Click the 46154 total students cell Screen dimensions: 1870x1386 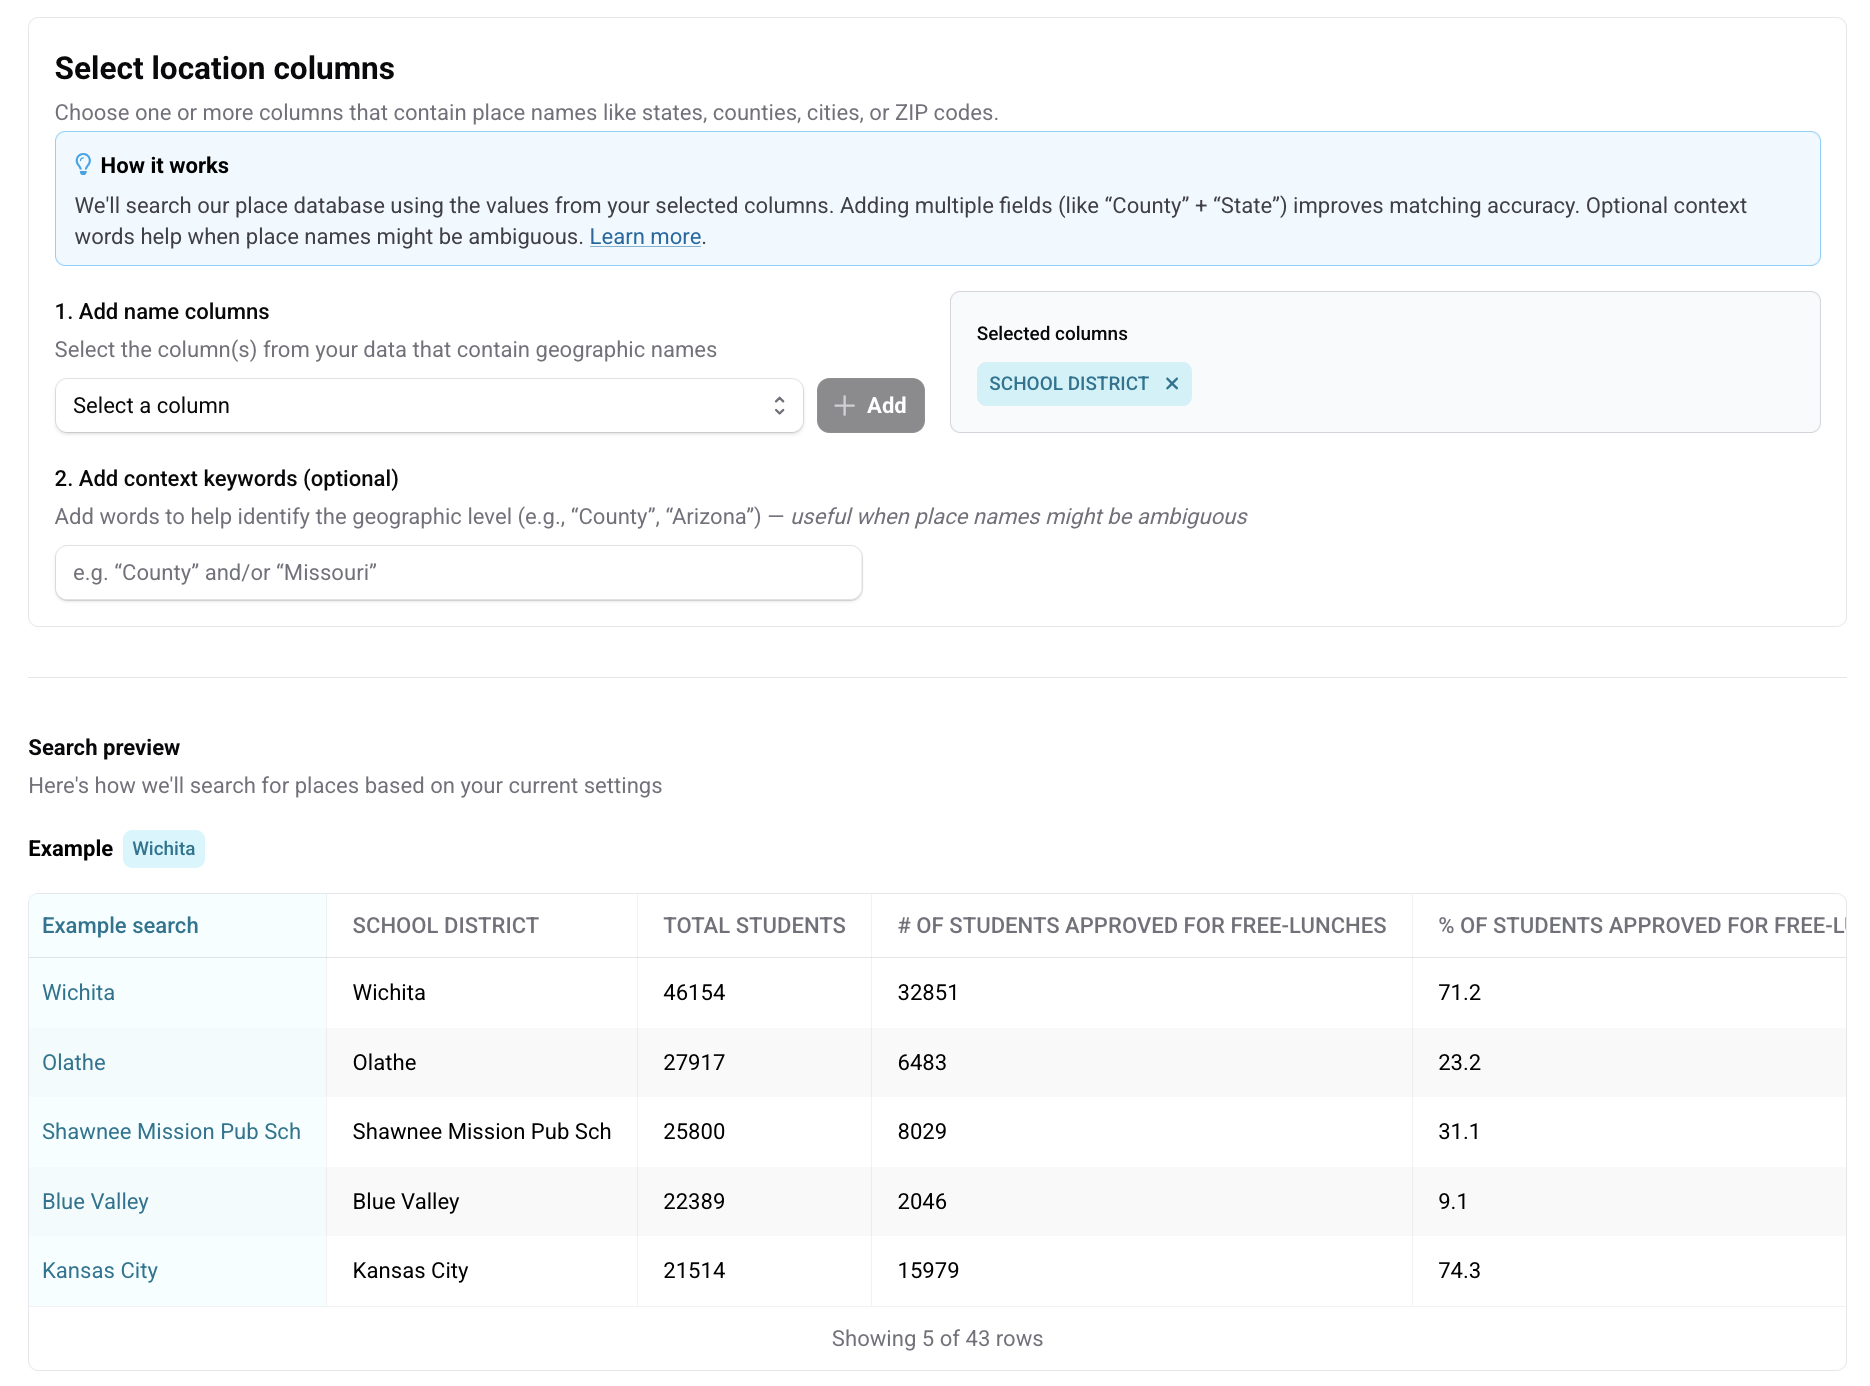[x=694, y=993]
